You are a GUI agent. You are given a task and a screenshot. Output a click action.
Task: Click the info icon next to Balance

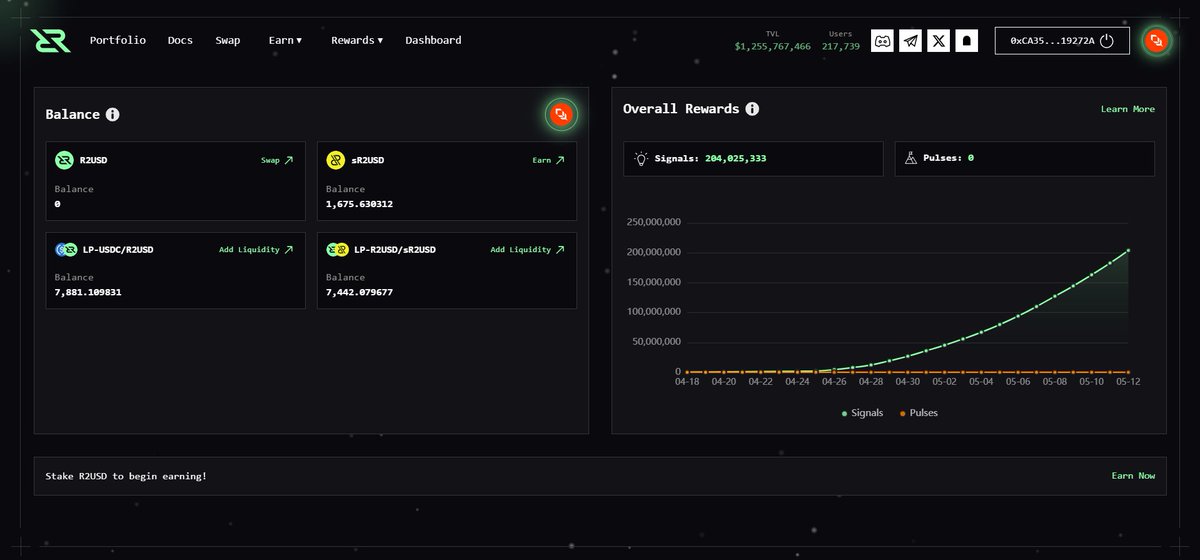pyautogui.click(x=113, y=115)
